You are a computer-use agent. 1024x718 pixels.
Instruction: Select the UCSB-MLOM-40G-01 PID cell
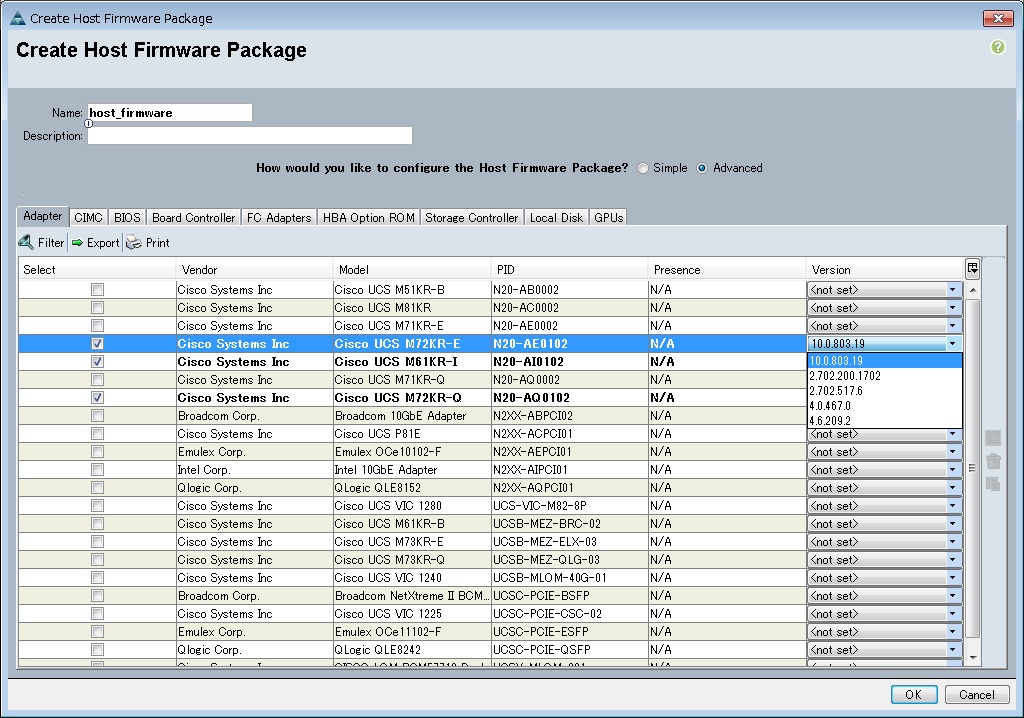coord(569,578)
